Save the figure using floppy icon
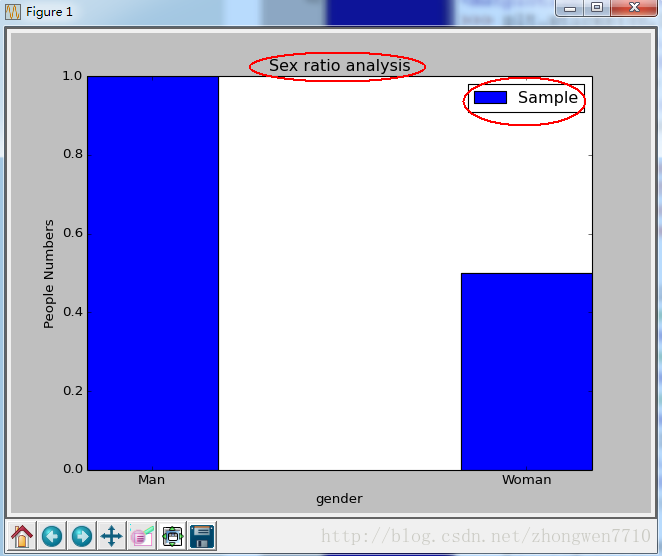 click(x=202, y=536)
